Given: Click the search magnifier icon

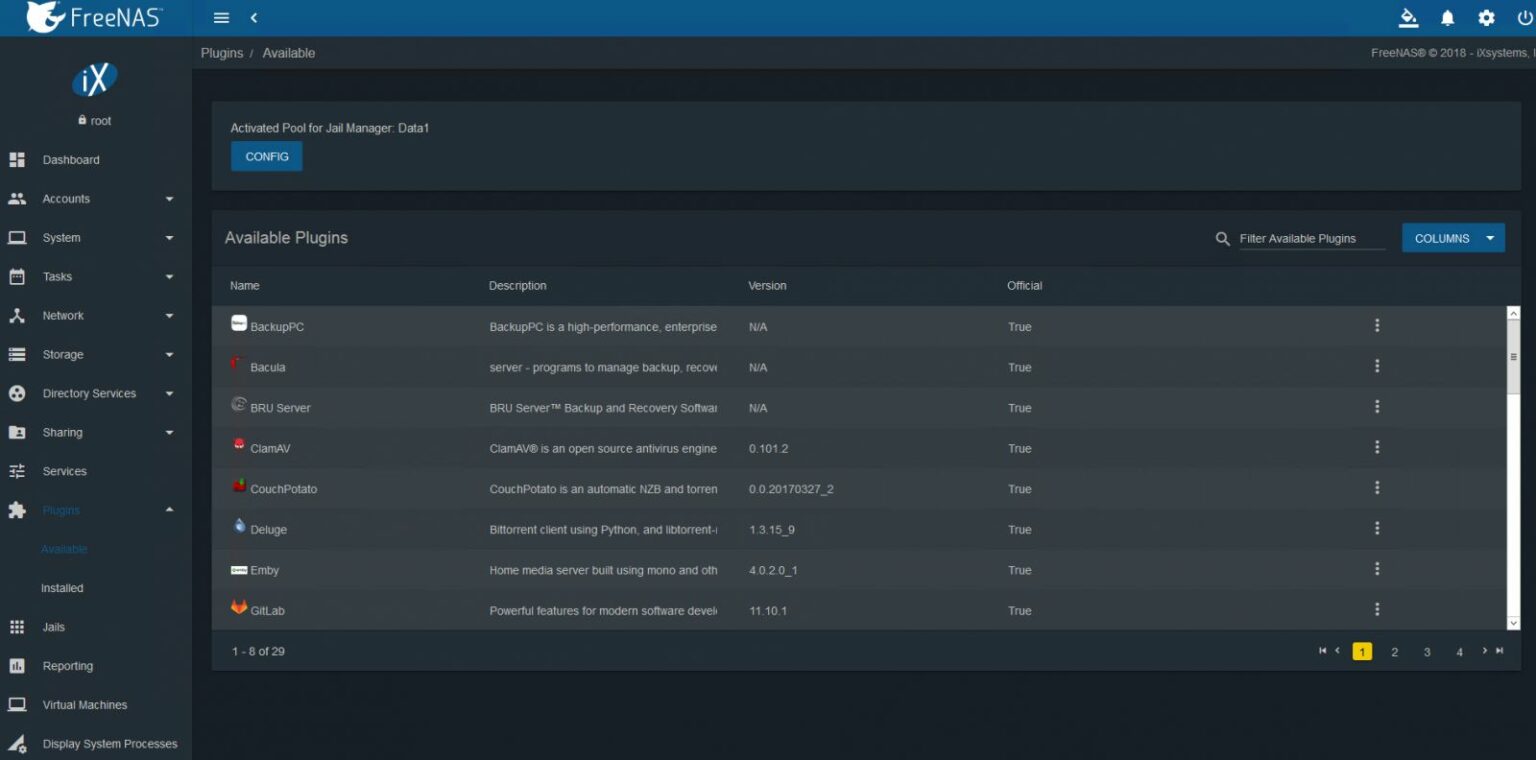Looking at the screenshot, I should coord(1222,239).
